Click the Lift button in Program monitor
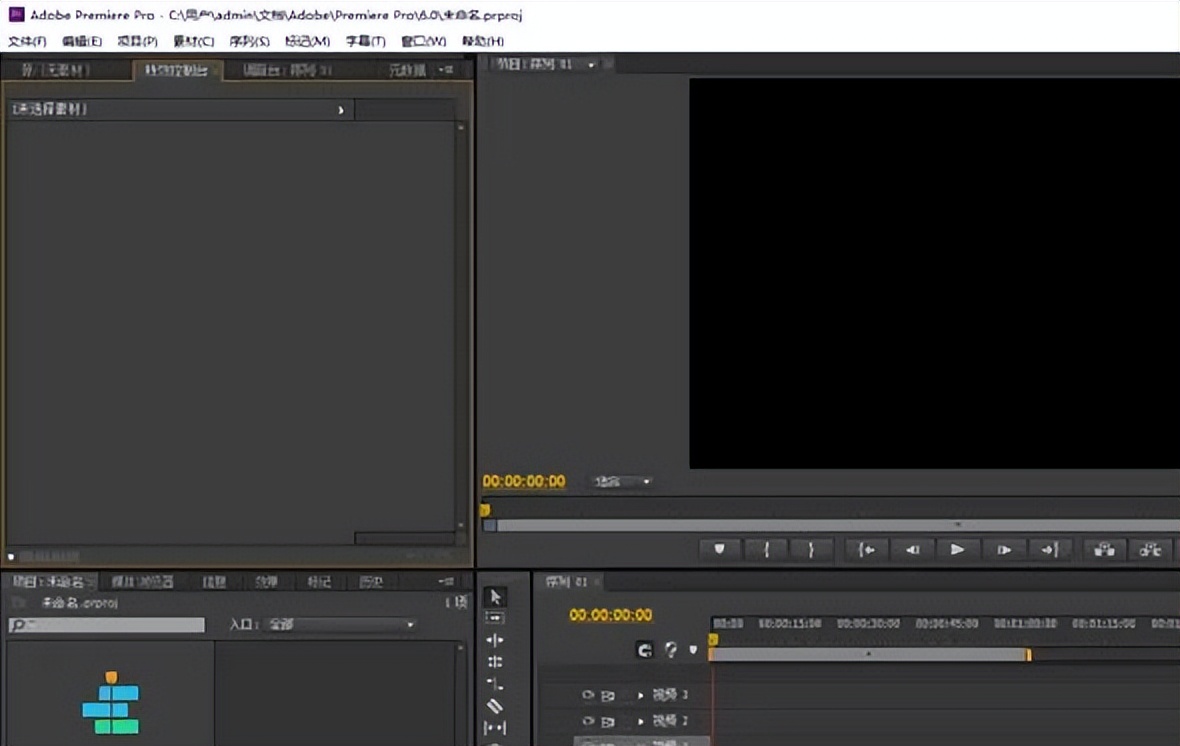This screenshot has height=746, width=1180. 1104,549
